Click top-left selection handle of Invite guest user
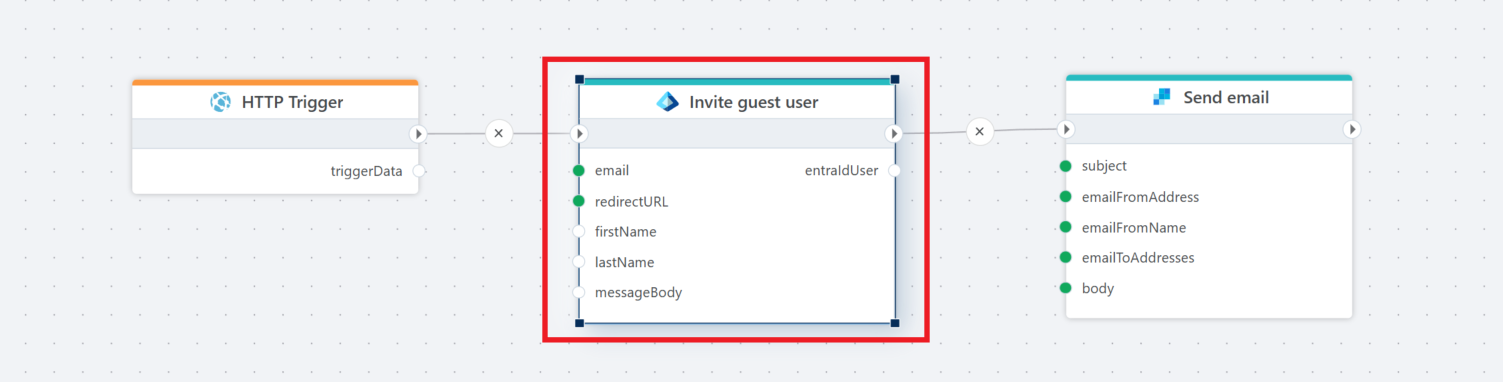The height and width of the screenshot is (382, 1503). pos(579,78)
